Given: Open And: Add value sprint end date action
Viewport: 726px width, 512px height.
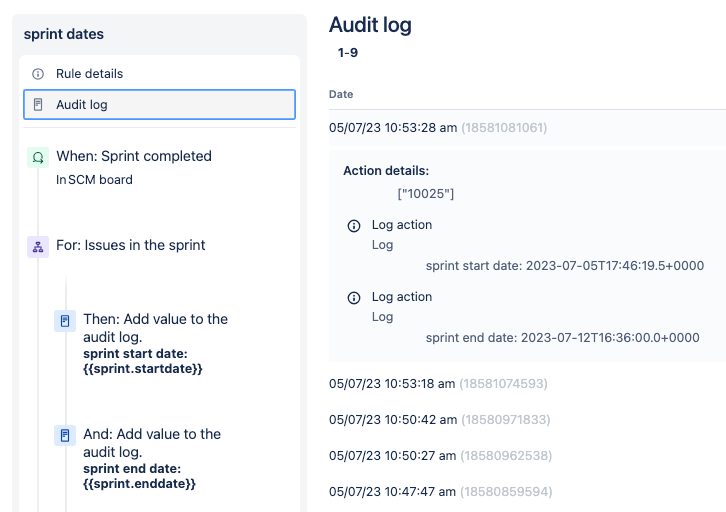Looking at the screenshot, I should [152, 458].
